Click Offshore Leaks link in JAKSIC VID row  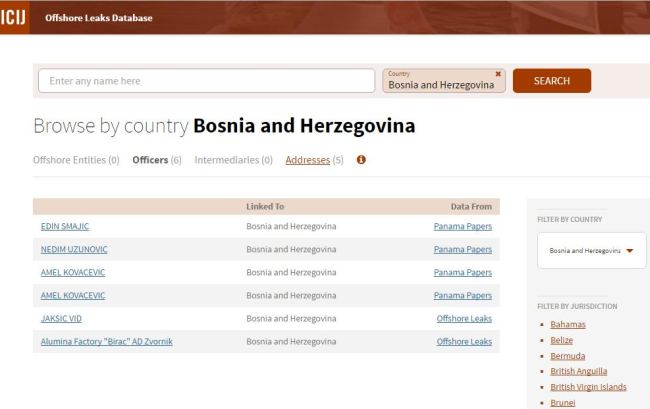pos(463,319)
